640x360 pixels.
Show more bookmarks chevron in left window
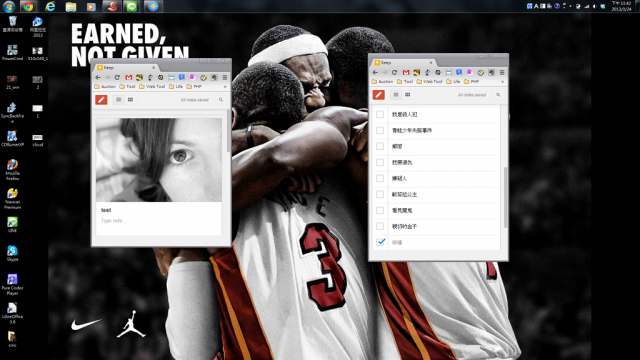point(225,87)
